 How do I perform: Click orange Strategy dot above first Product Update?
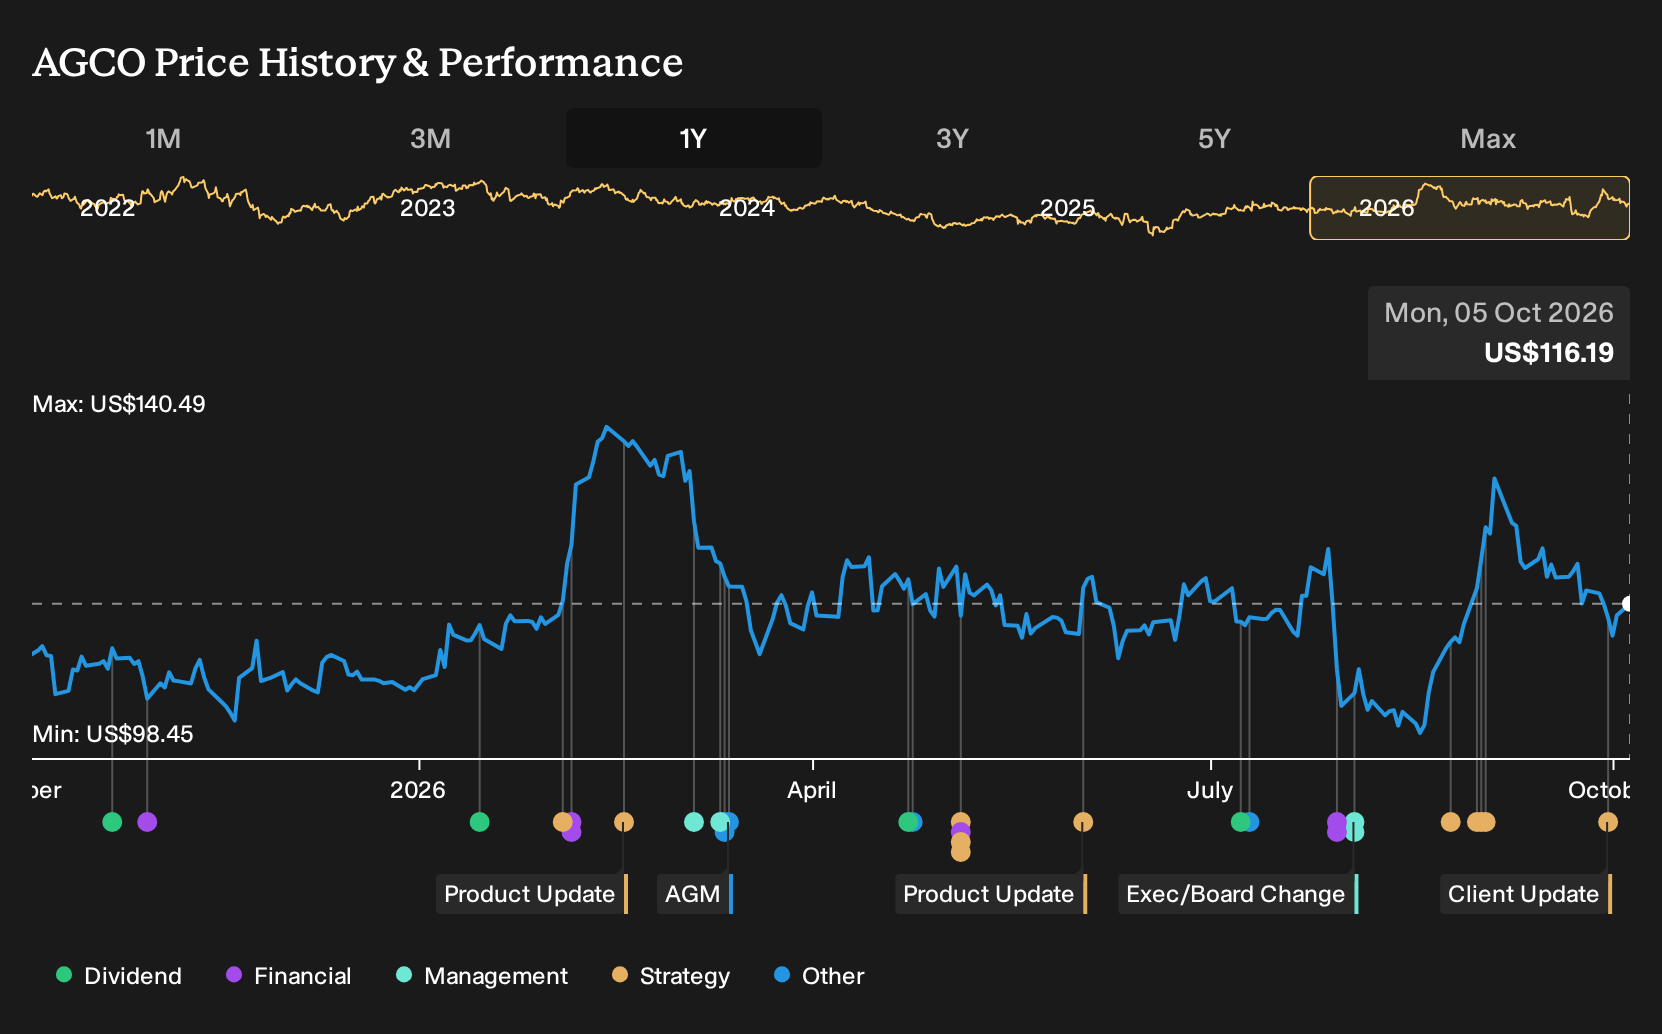[624, 822]
